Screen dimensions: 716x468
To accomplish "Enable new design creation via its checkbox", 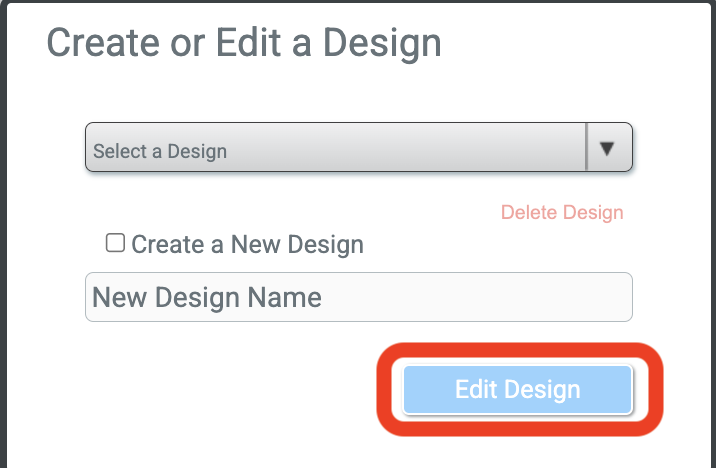I will click(x=115, y=243).
